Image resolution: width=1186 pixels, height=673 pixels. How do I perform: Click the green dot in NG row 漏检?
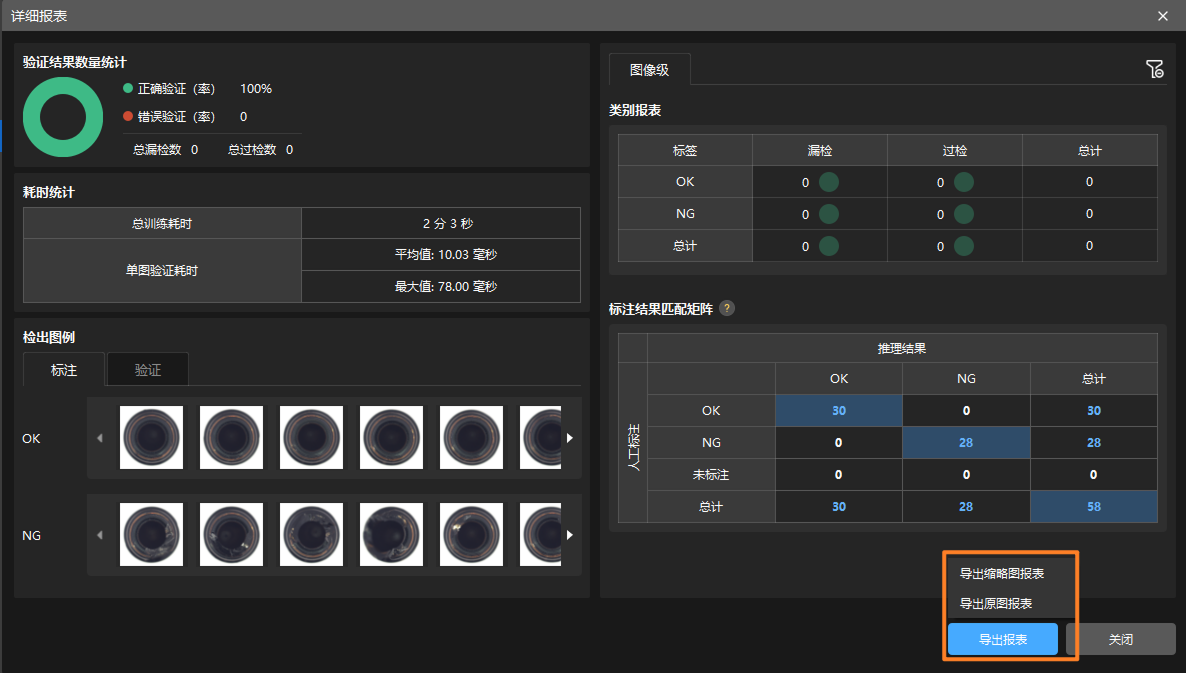point(829,214)
